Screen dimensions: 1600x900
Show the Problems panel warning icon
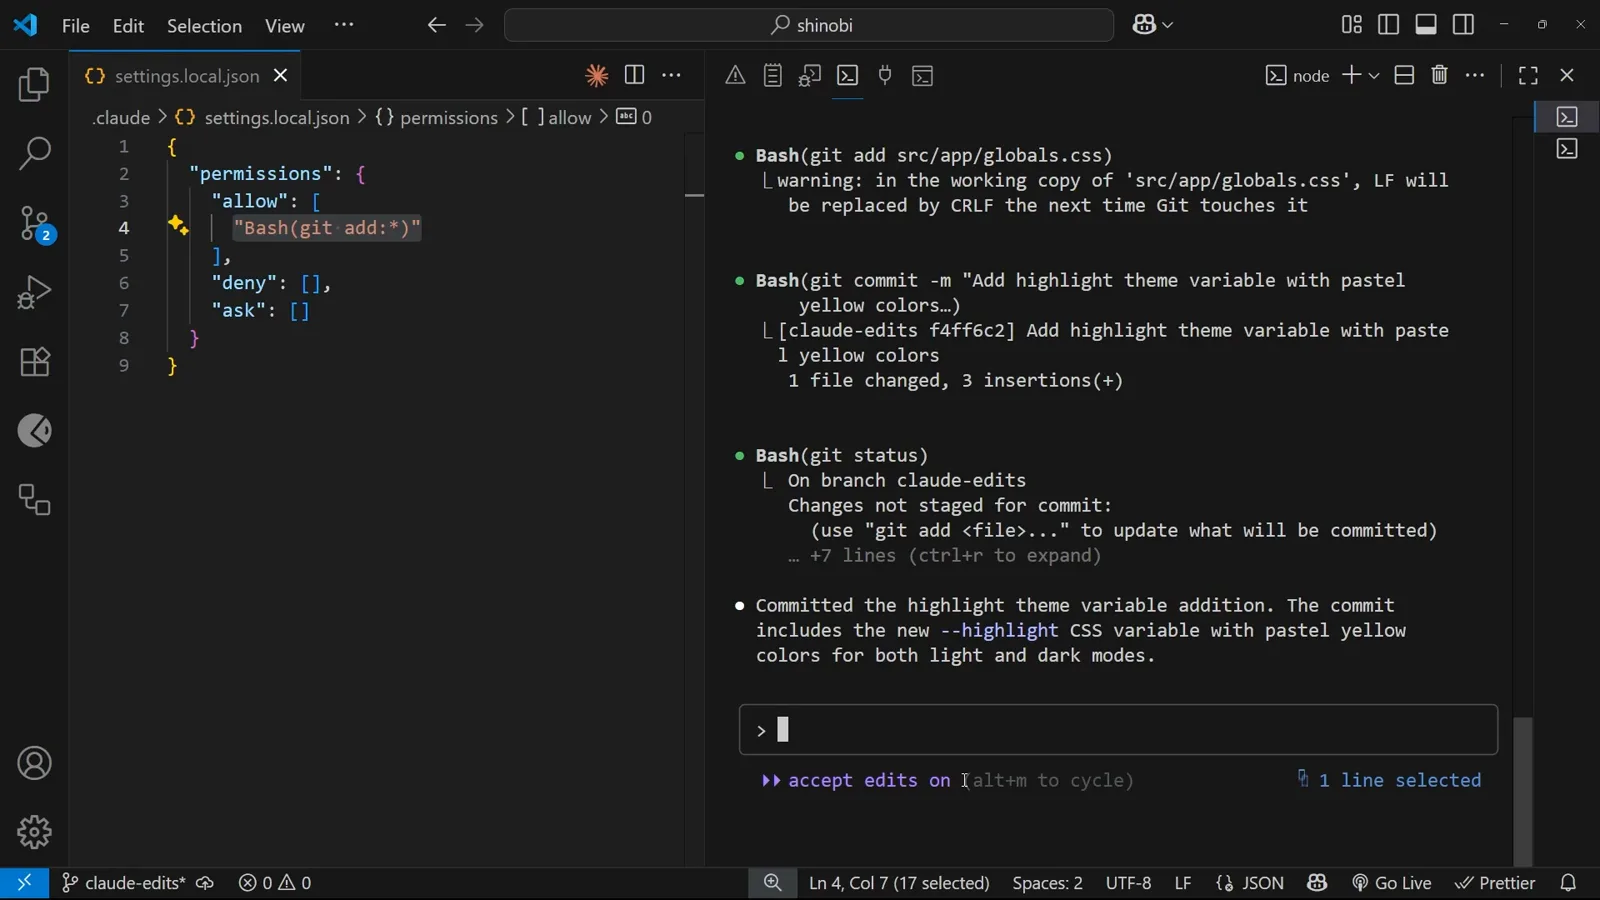(x=735, y=75)
